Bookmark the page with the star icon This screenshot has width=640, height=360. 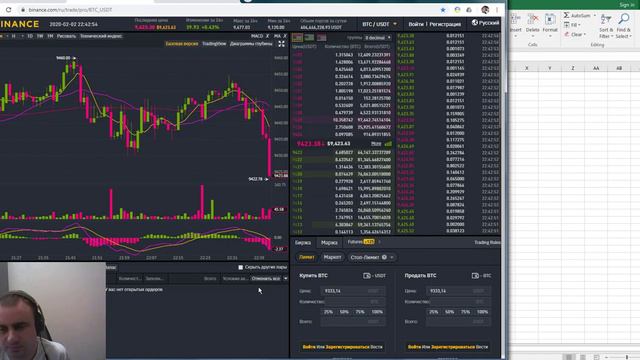[x=443, y=9]
